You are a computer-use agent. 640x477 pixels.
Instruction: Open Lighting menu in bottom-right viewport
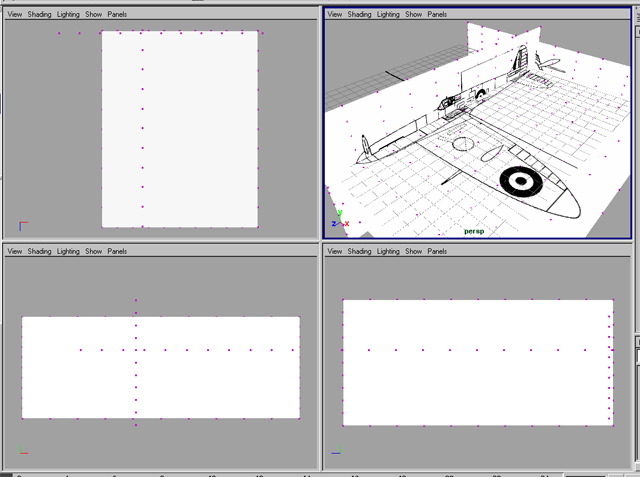[x=388, y=251]
